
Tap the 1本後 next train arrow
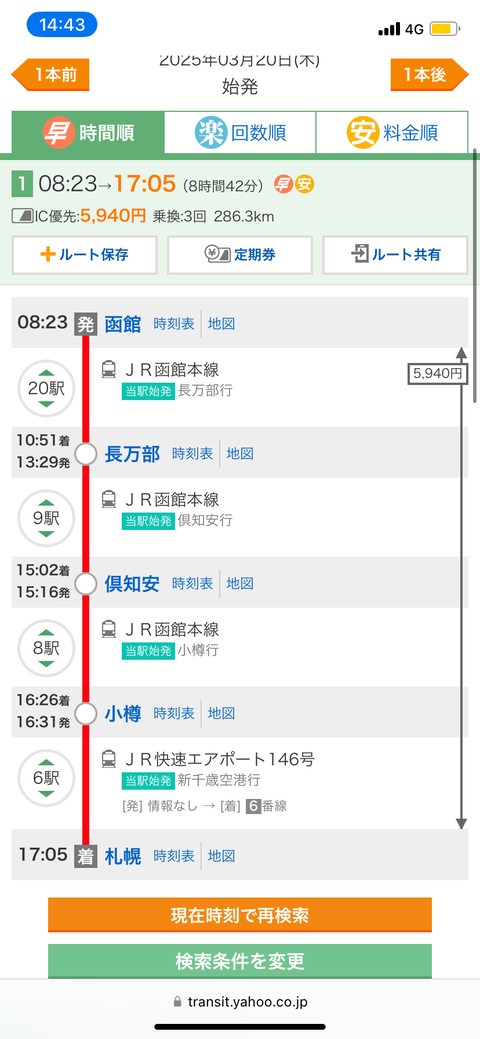tap(430, 75)
